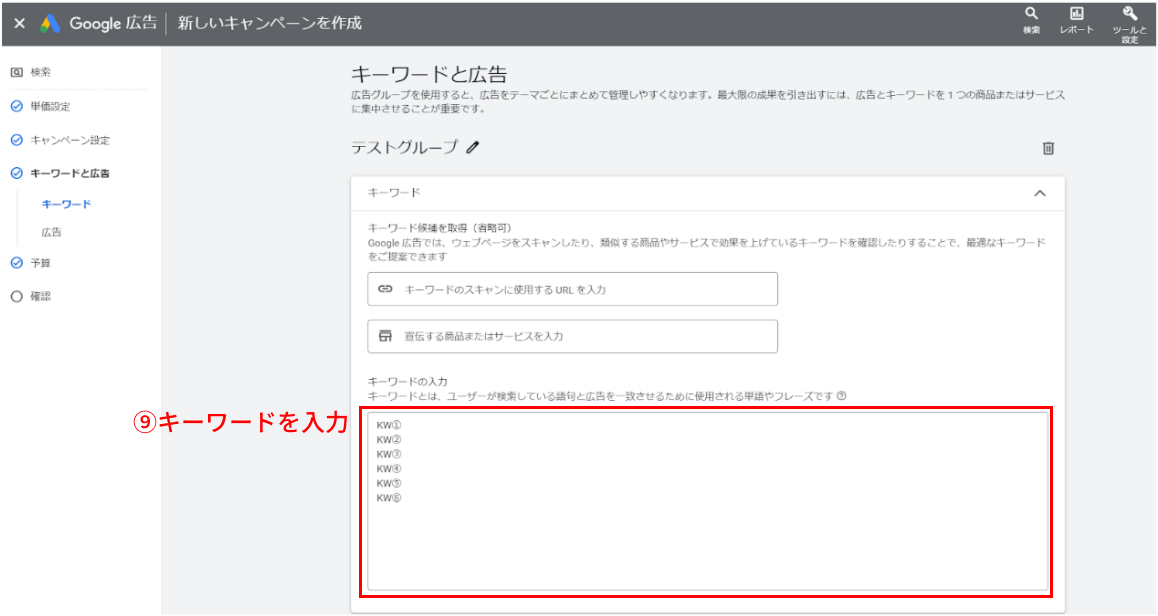This screenshot has height=616, width=1158.
Task: Edit group name with pencil icon
Action: pos(473,148)
